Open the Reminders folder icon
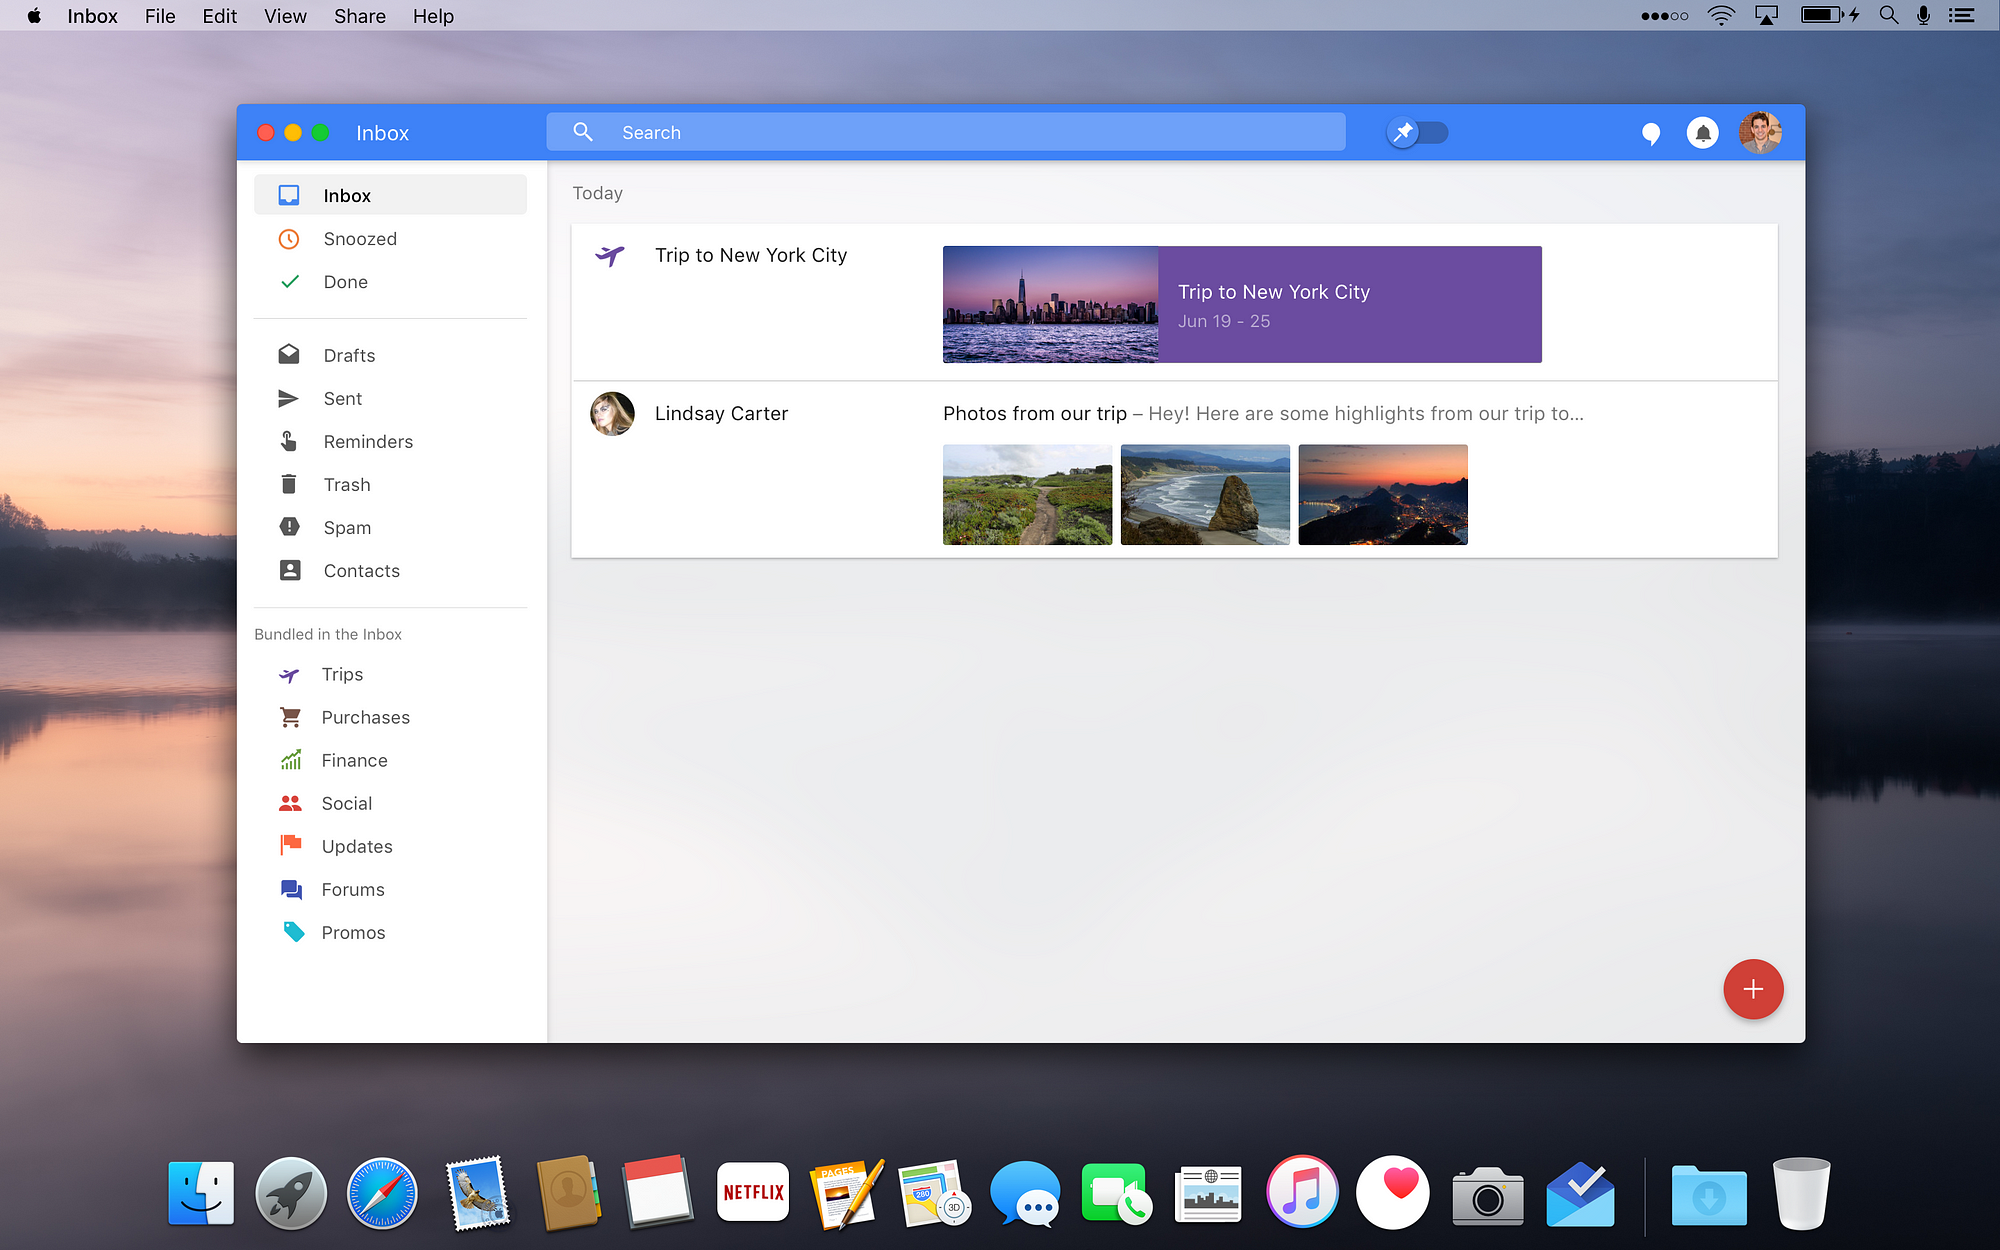 click(x=288, y=441)
